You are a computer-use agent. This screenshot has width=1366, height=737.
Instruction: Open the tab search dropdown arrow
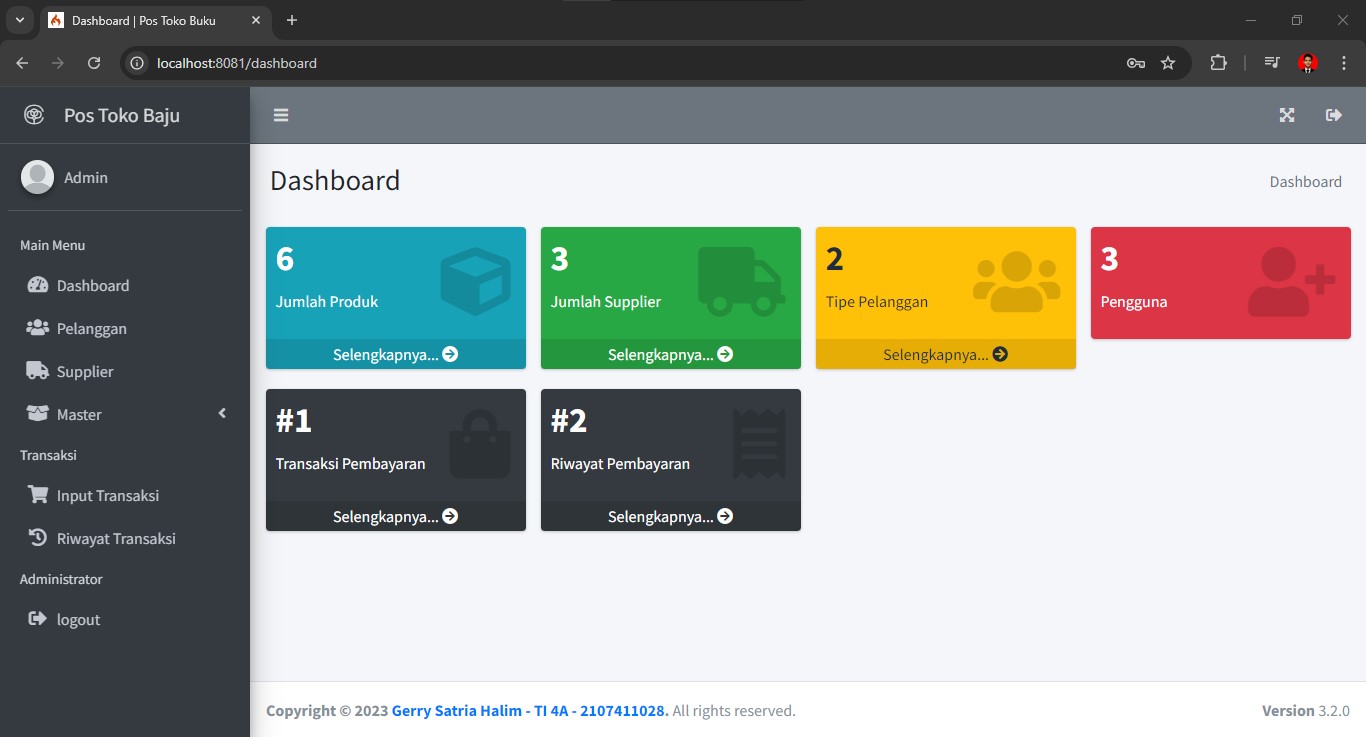coord(19,20)
